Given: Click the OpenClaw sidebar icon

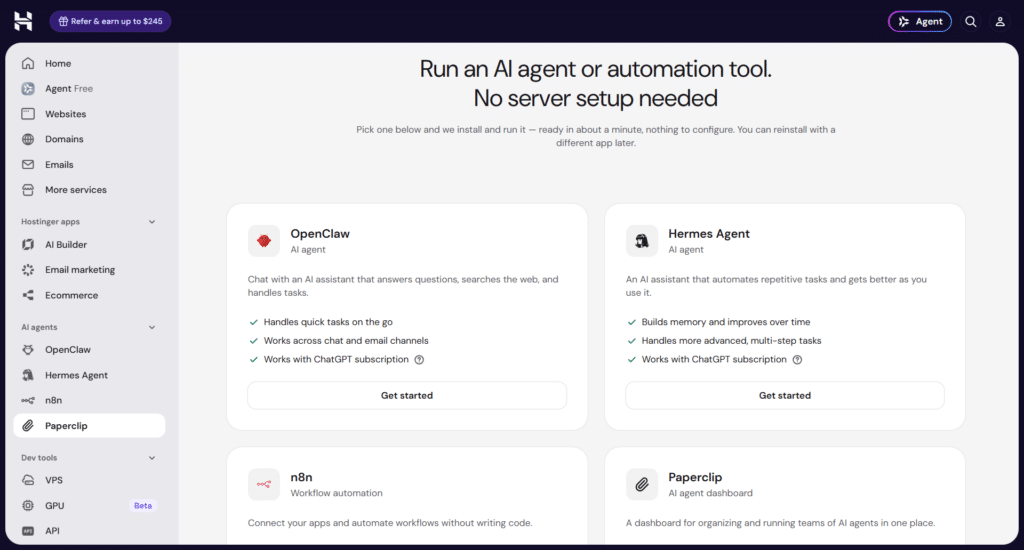Looking at the screenshot, I should (28, 350).
